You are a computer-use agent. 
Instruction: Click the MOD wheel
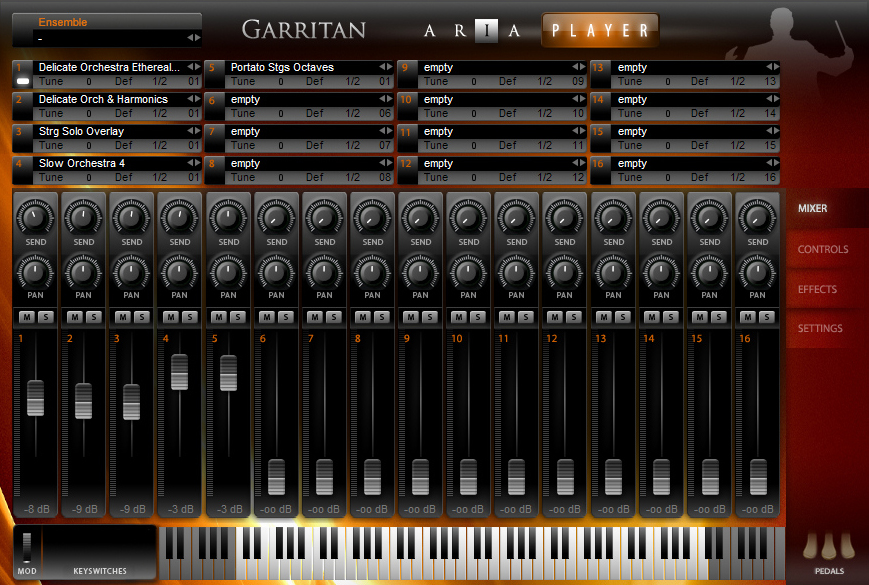point(27,547)
